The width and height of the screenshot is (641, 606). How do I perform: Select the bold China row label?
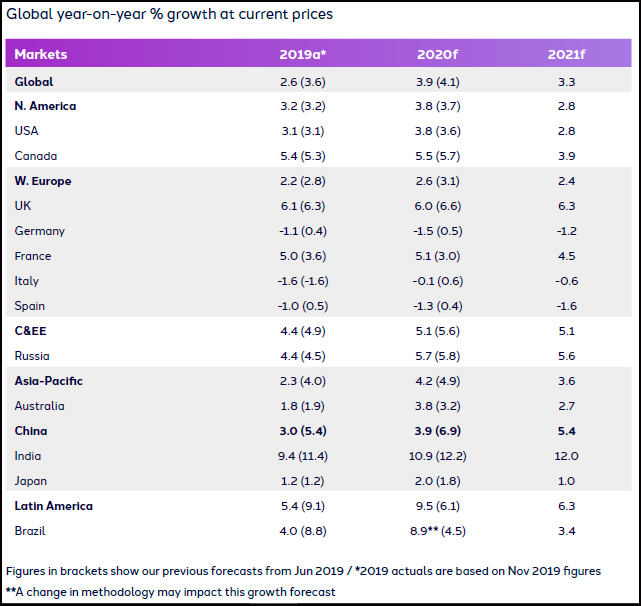click(x=31, y=431)
